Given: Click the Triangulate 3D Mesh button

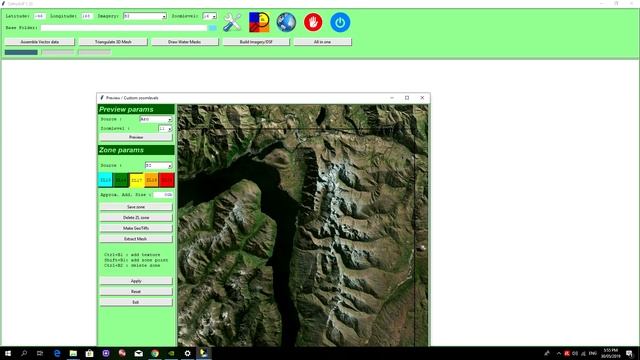Looking at the screenshot, I should [113, 42].
